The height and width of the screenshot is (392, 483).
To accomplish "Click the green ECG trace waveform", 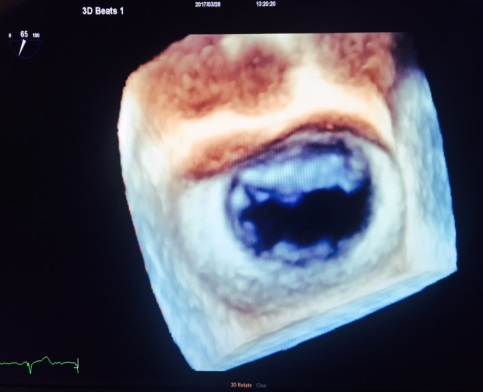I will click(x=39, y=364).
